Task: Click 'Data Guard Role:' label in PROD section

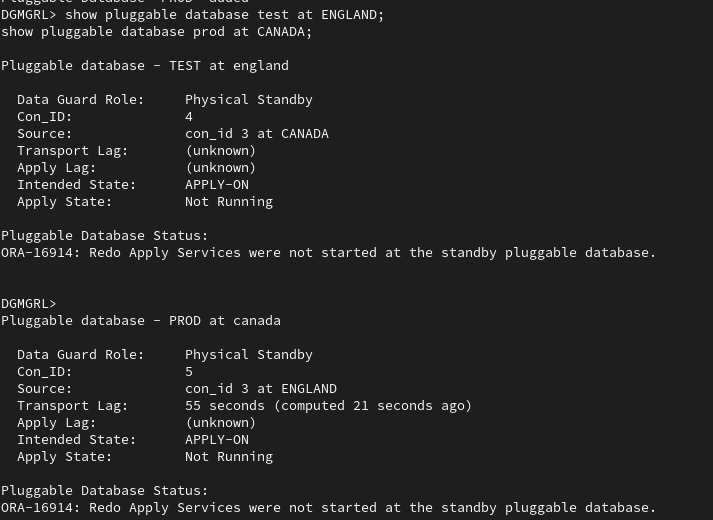Action: tap(80, 354)
